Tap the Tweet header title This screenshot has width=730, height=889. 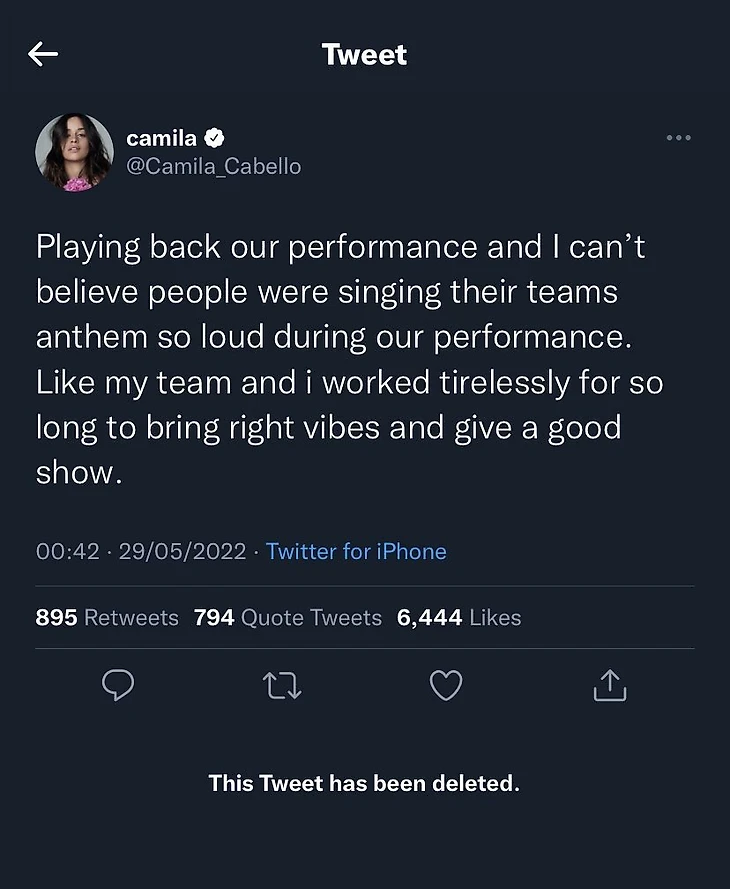[364, 54]
